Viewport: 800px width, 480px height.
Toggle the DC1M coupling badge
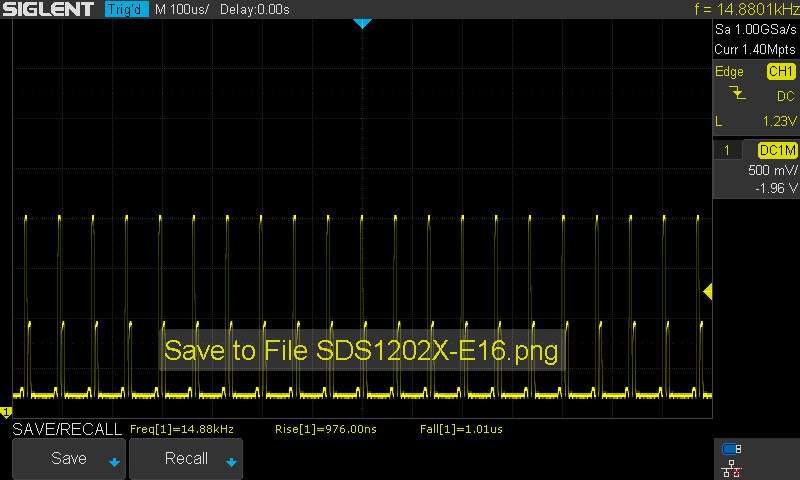tap(777, 150)
